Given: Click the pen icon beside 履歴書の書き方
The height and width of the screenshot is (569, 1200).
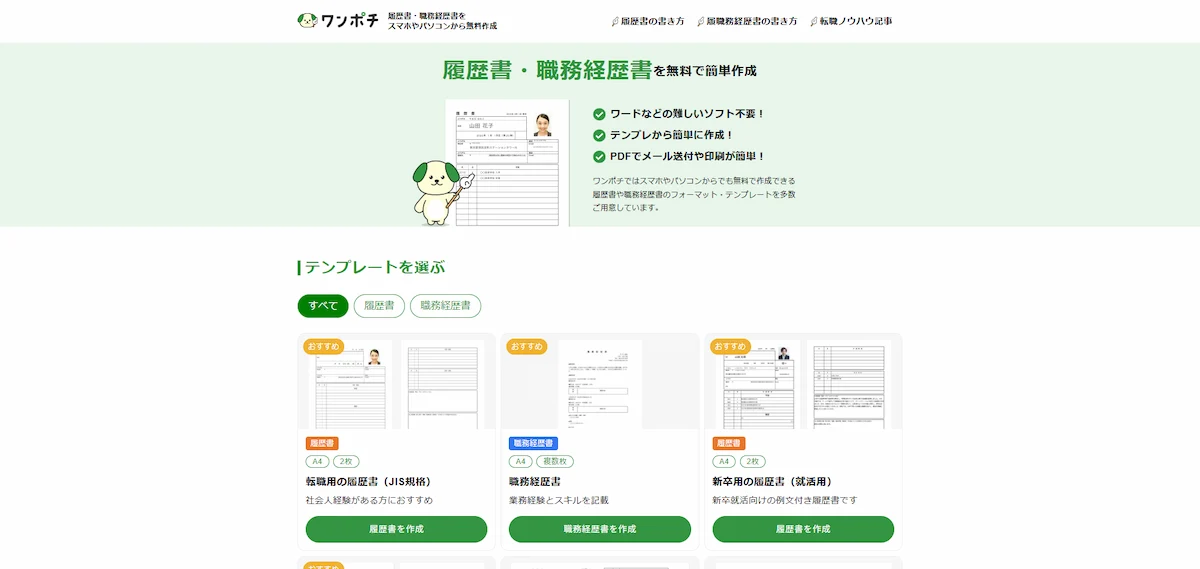Looking at the screenshot, I should click(x=615, y=21).
